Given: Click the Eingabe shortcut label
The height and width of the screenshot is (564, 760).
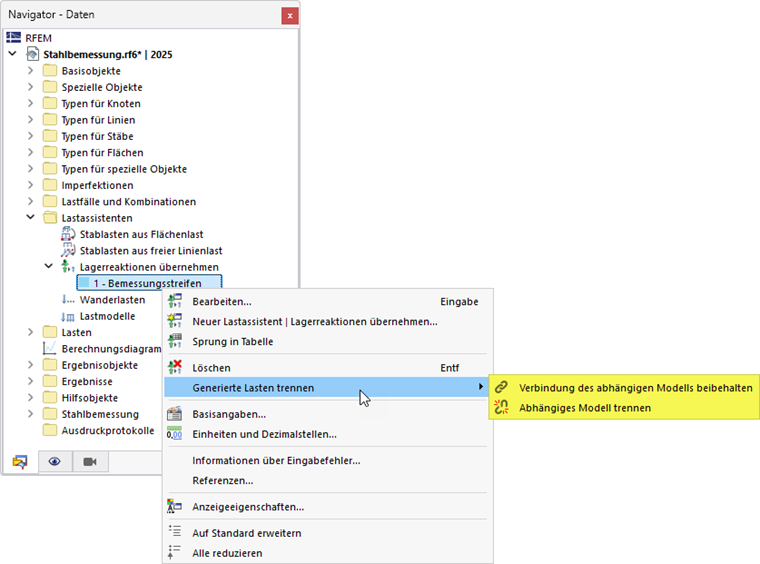Looking at the screenshot, I should coord(459,301).
